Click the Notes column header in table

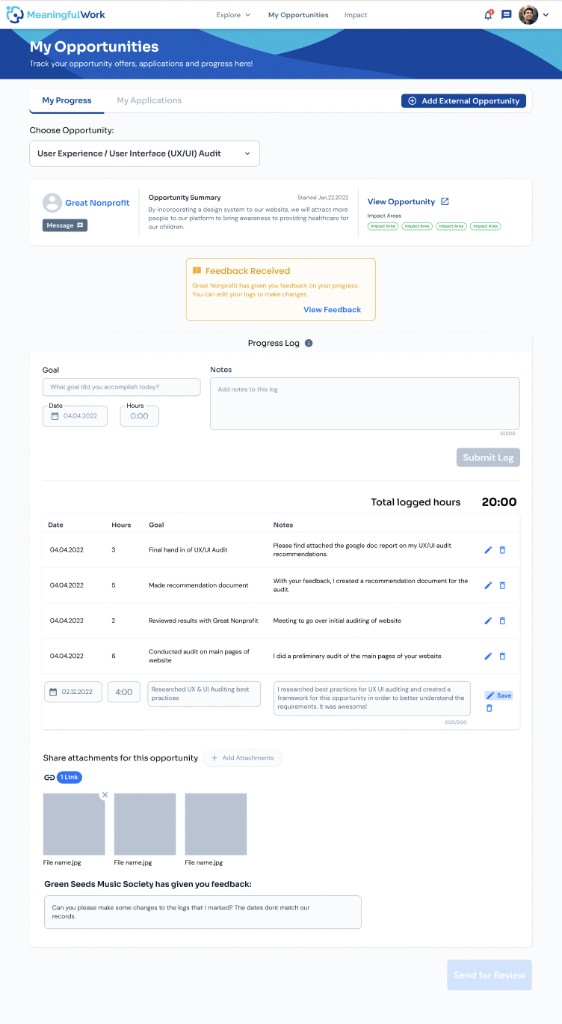283,524
